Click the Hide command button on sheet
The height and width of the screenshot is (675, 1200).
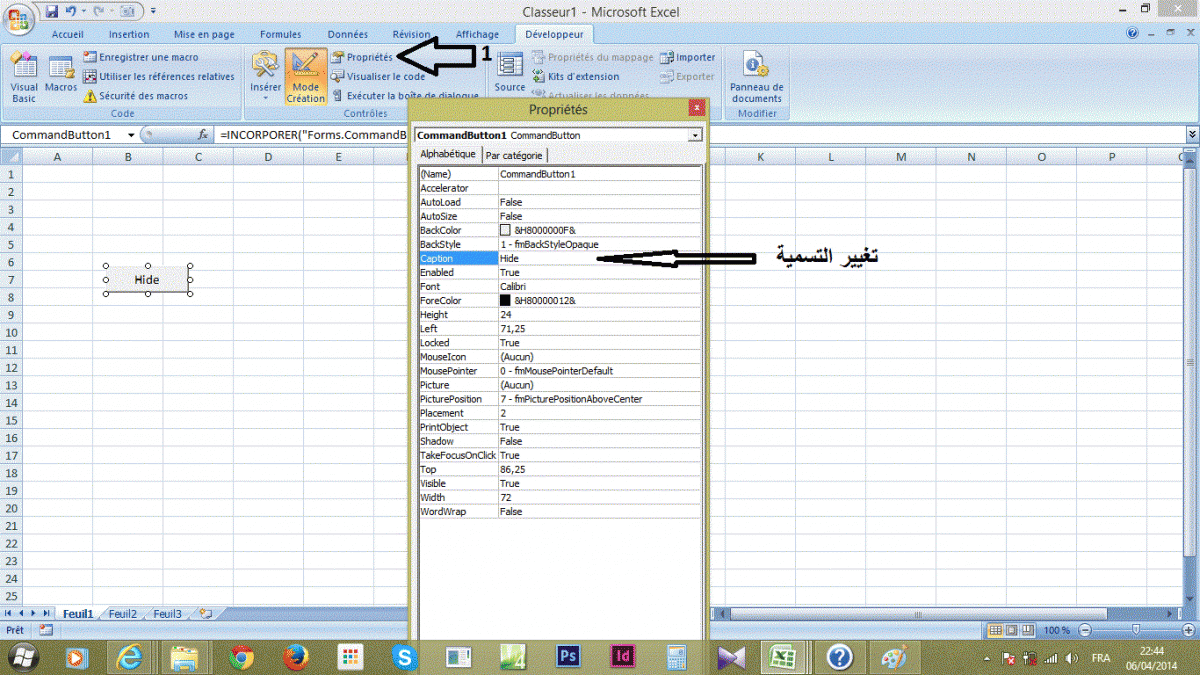[147, 280]
